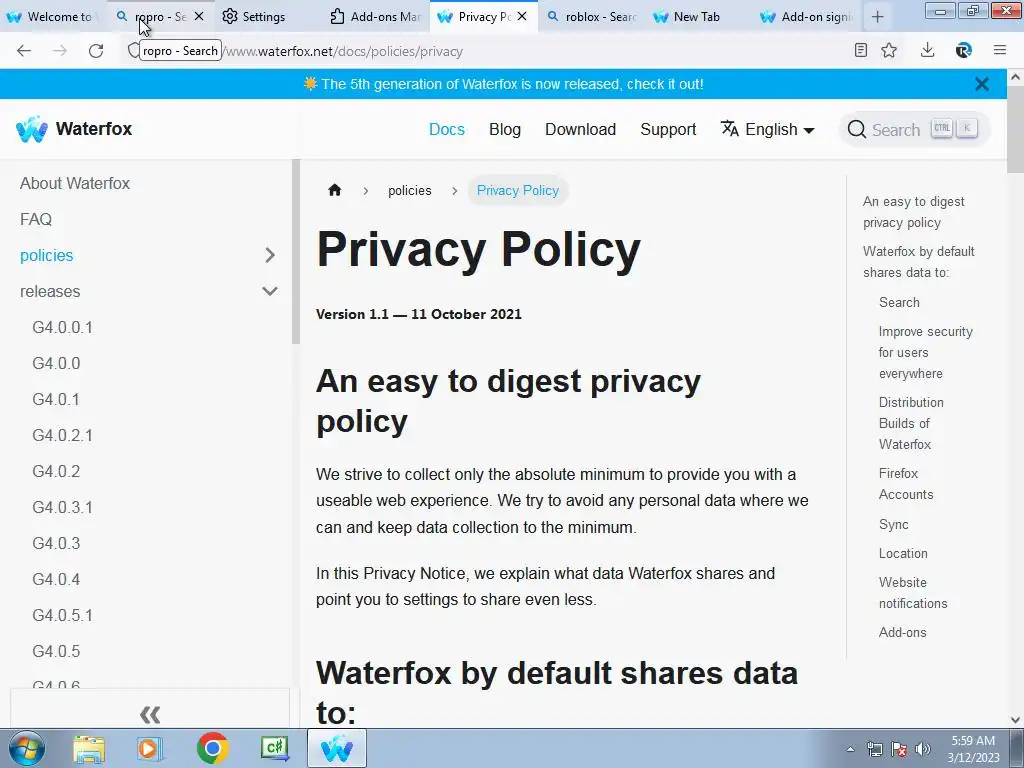
Task: Open the Support page link
Action: (x=668, y=129)
